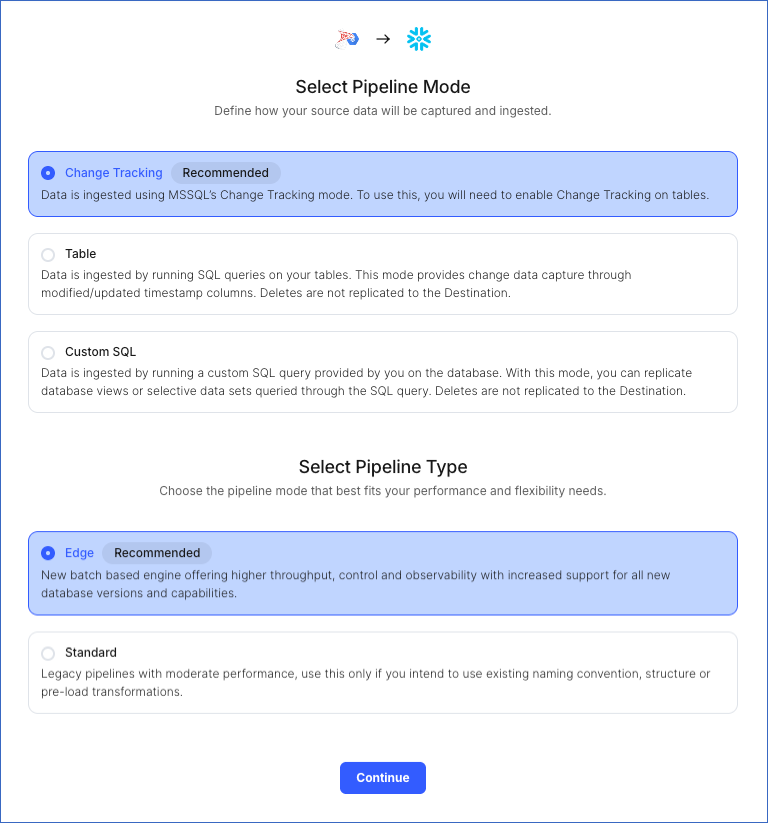Select the Standard pipeline type
Image resolution: width=768 pixels, height=823 pixels.
(x=48, y=652)
